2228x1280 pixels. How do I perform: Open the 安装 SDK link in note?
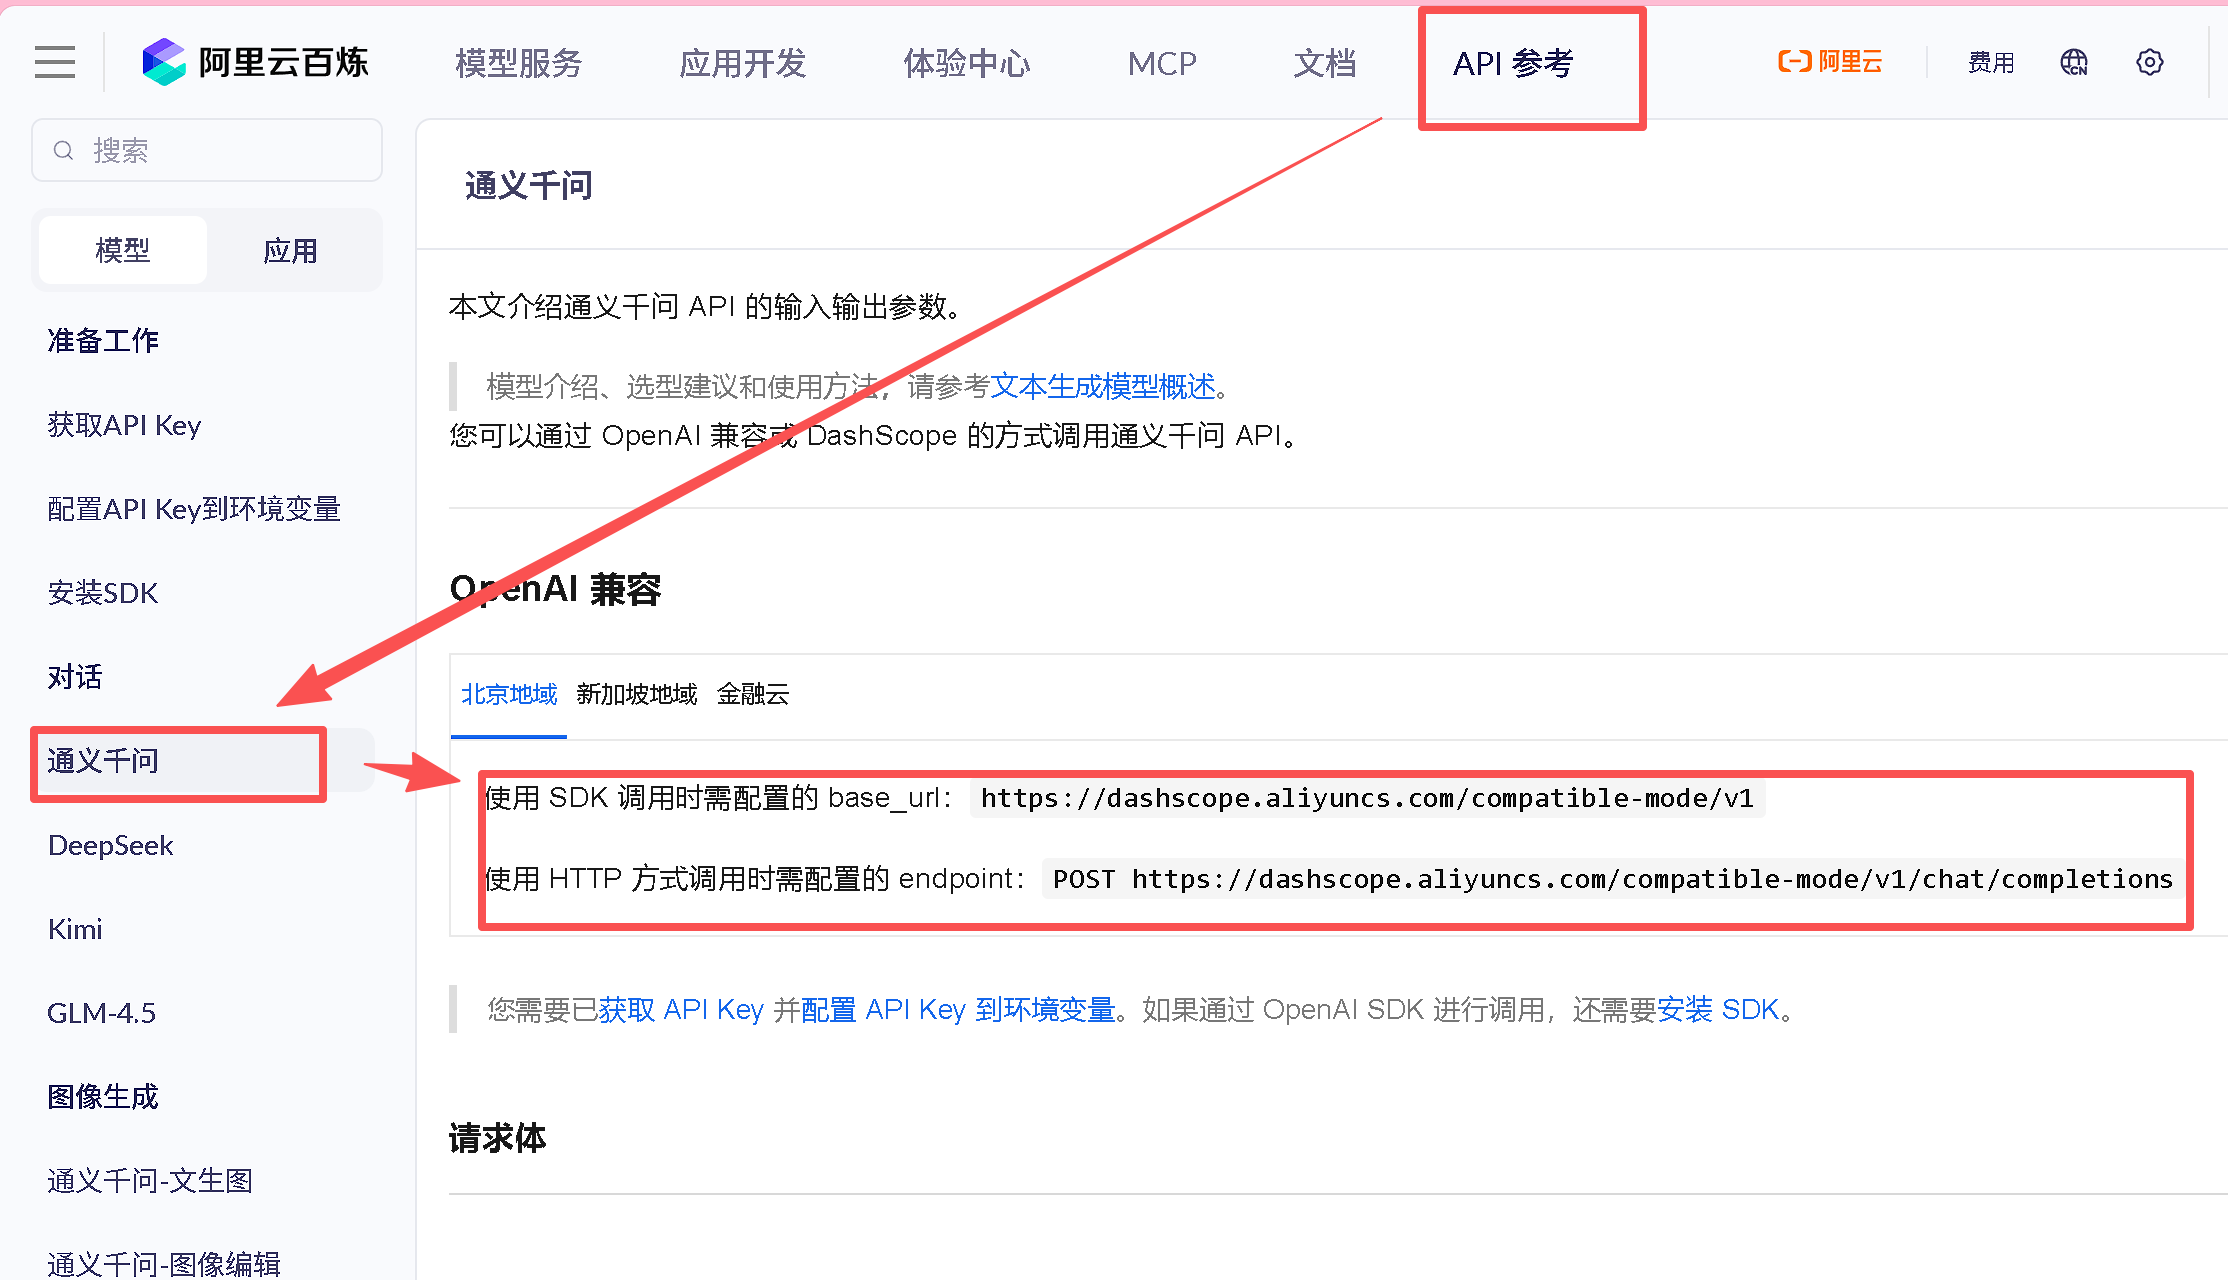point(1717,1010)
